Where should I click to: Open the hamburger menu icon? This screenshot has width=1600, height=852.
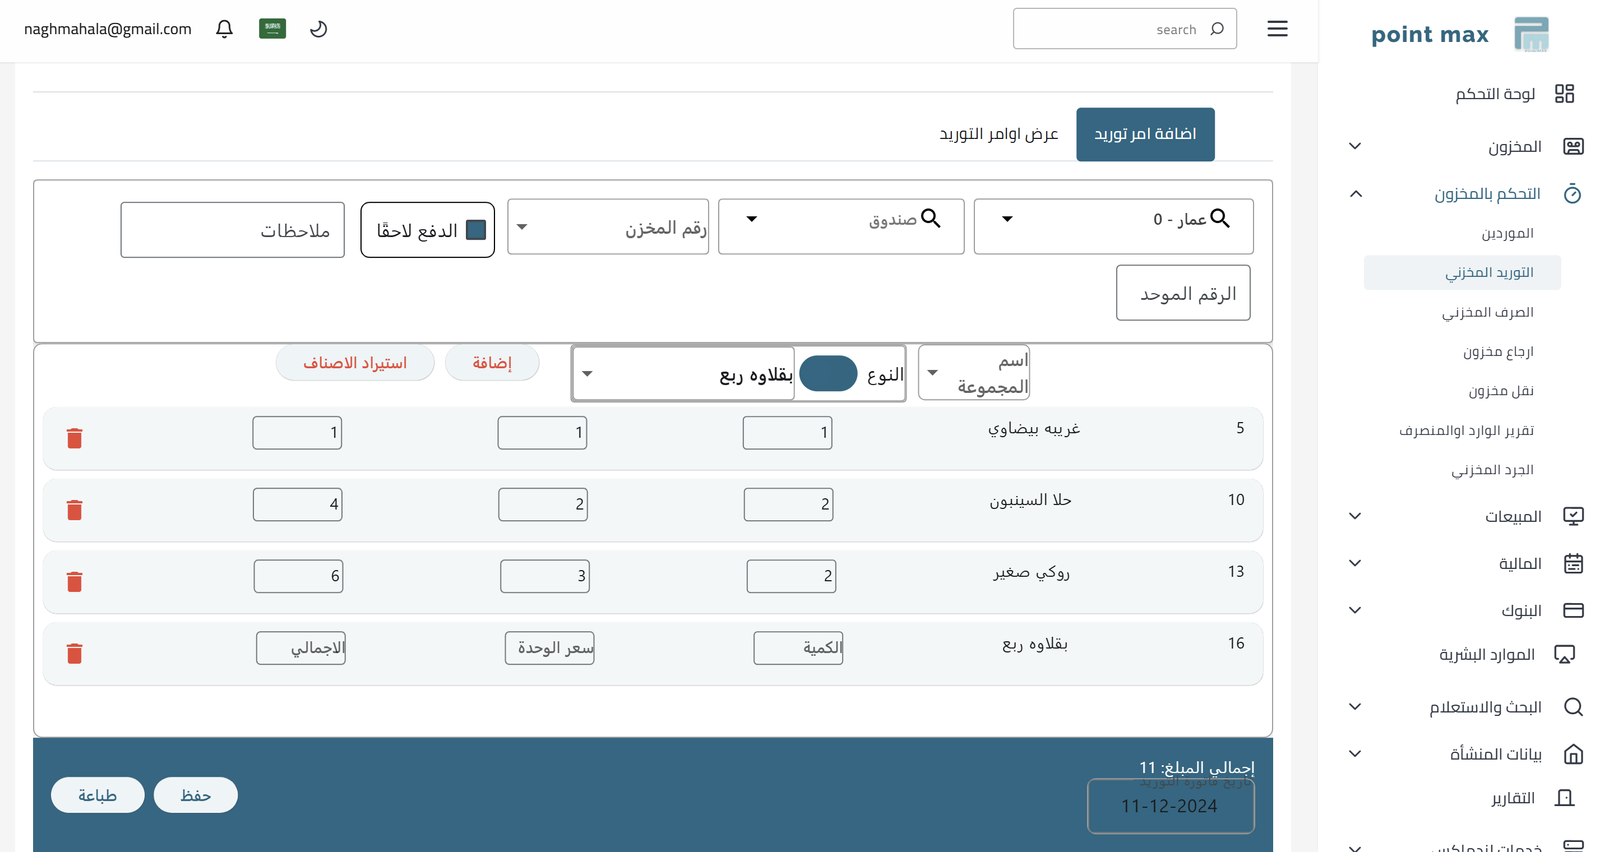tap(1277, 29)
